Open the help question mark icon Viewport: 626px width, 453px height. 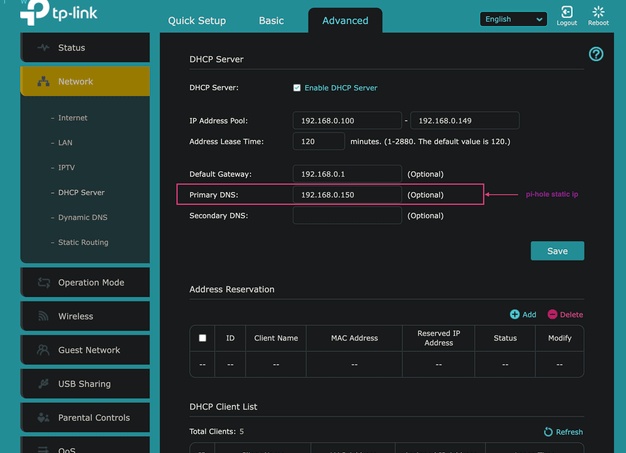click(x=596, y=54)
